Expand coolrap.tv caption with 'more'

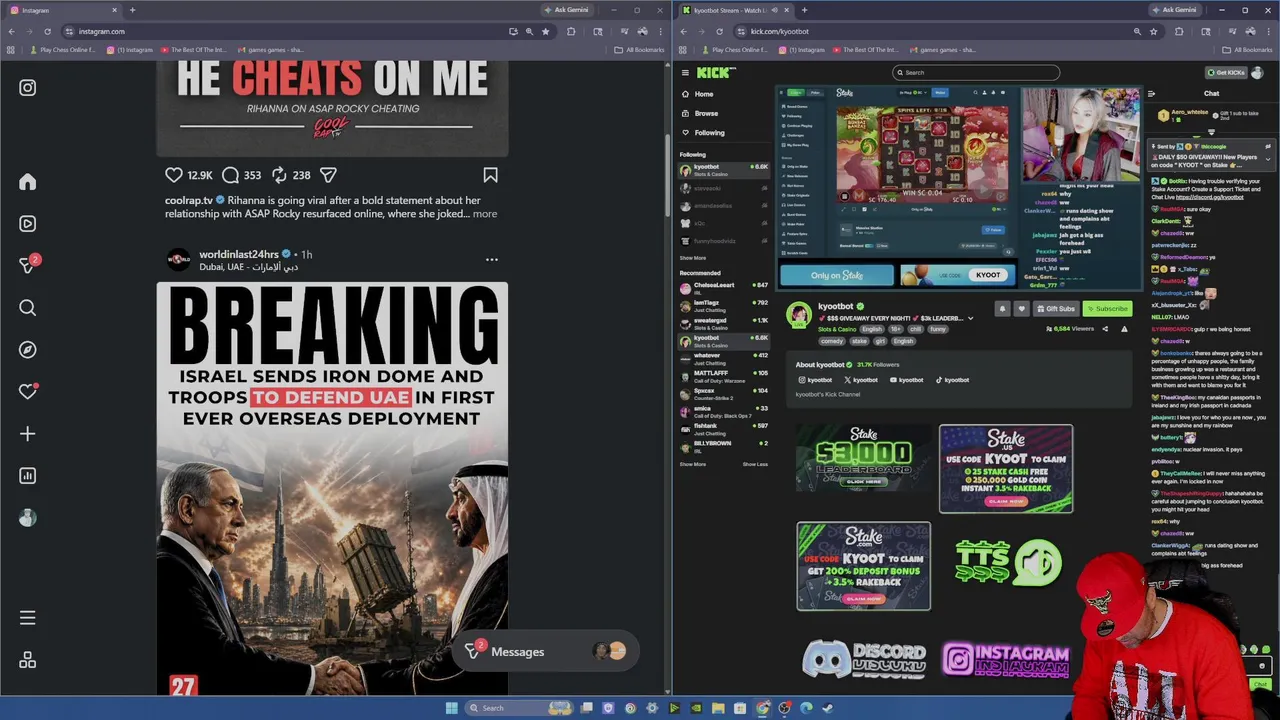[485, 214]
